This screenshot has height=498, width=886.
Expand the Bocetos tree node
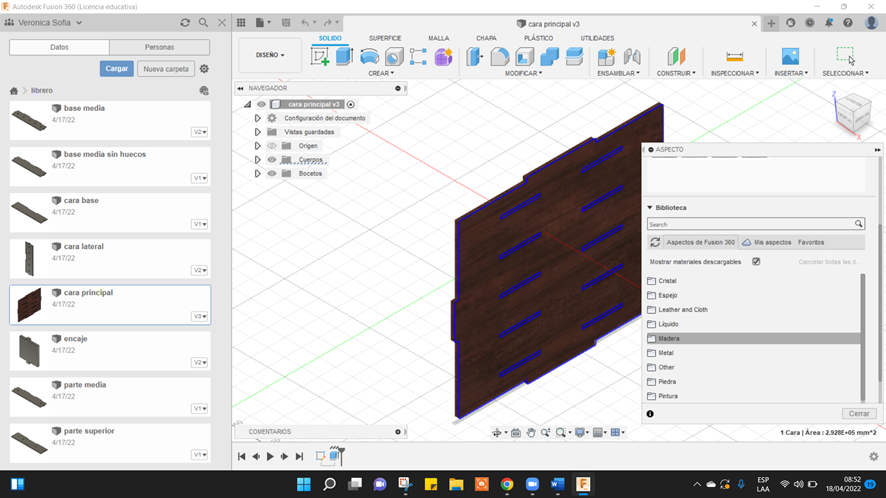258,174
